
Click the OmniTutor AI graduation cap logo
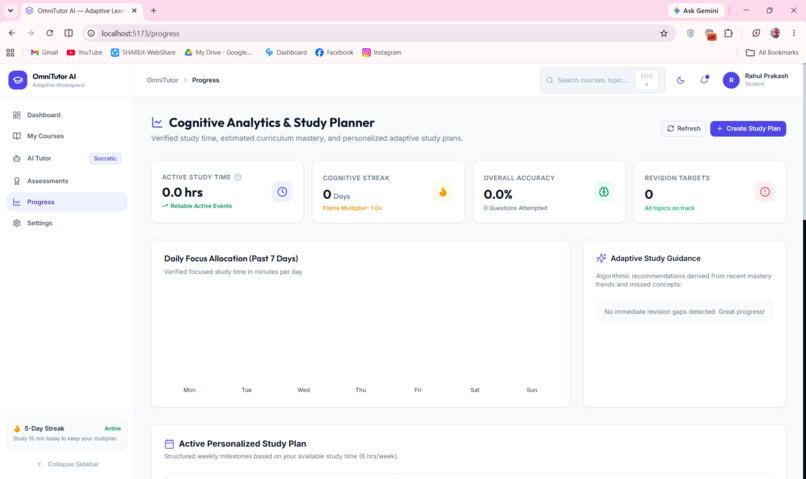pyautogui.click(x=17, y=80)
